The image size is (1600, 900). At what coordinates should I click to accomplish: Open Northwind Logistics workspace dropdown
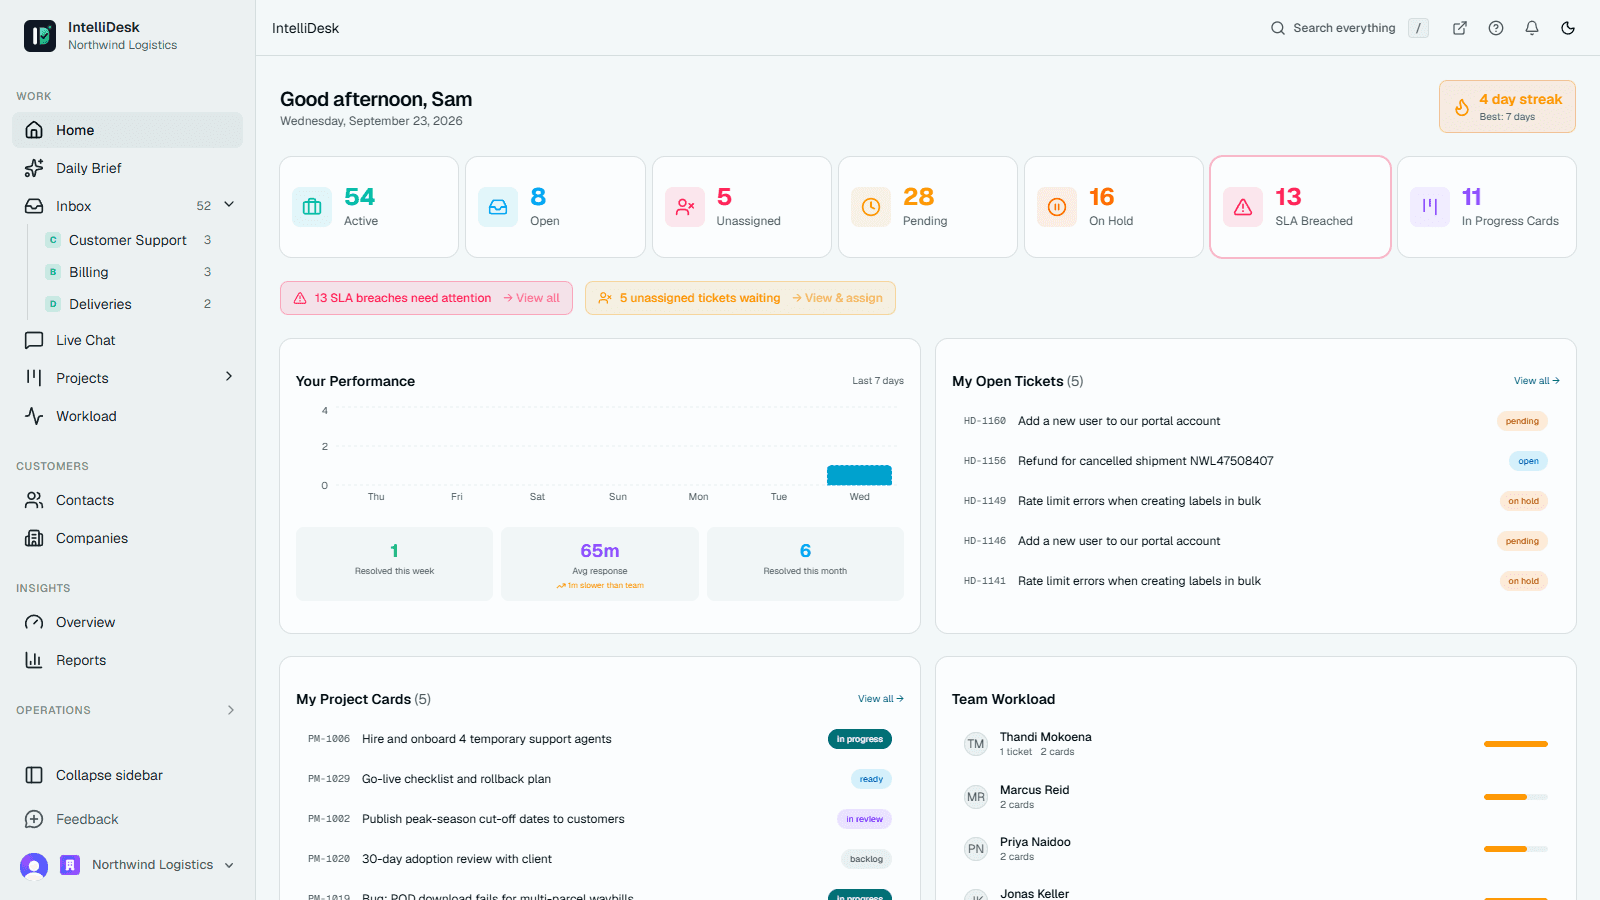point(148,865)
